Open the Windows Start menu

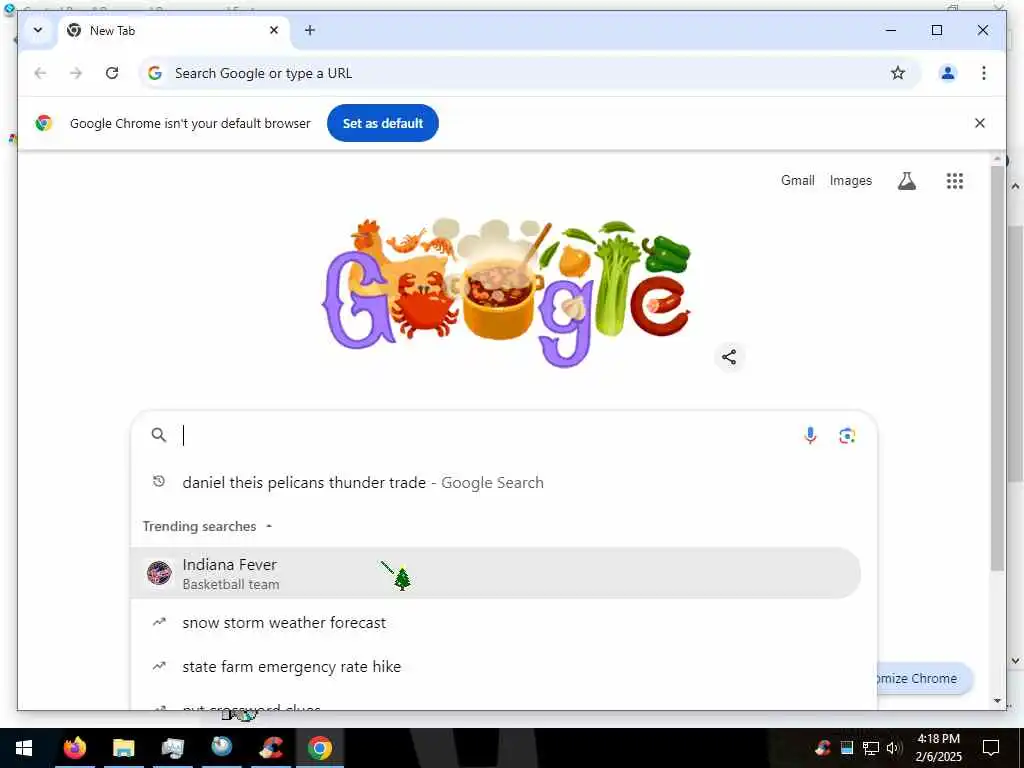click(24, 748)
